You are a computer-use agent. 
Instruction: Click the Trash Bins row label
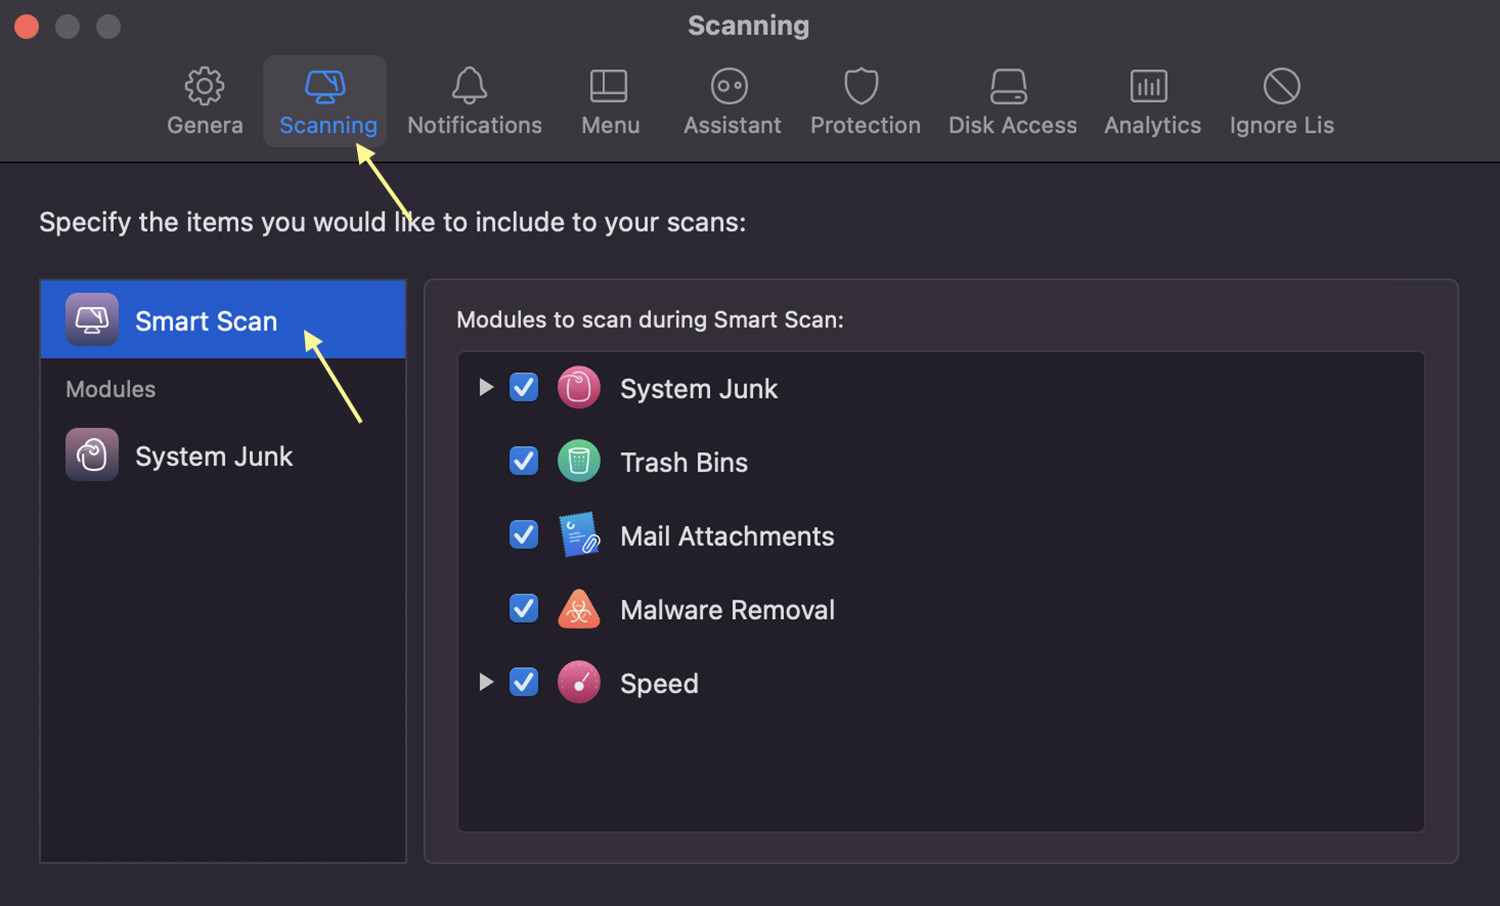coord(684,462)
